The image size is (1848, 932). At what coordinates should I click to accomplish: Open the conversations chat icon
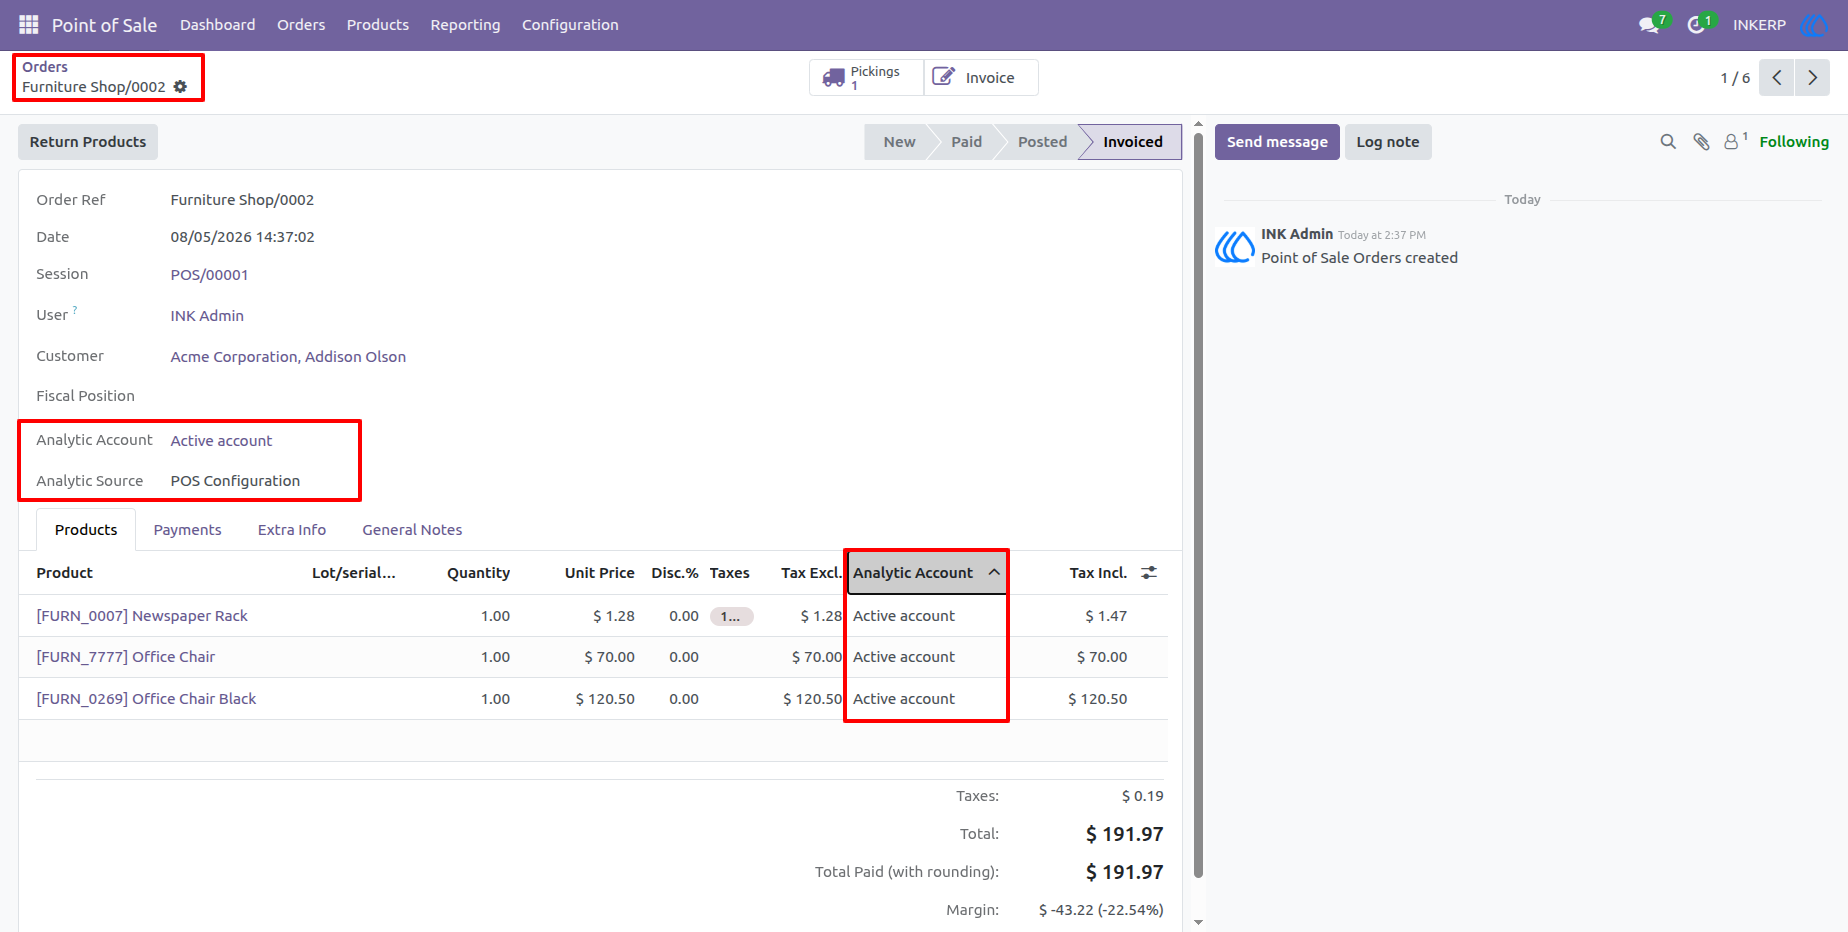click(1649, 24)
